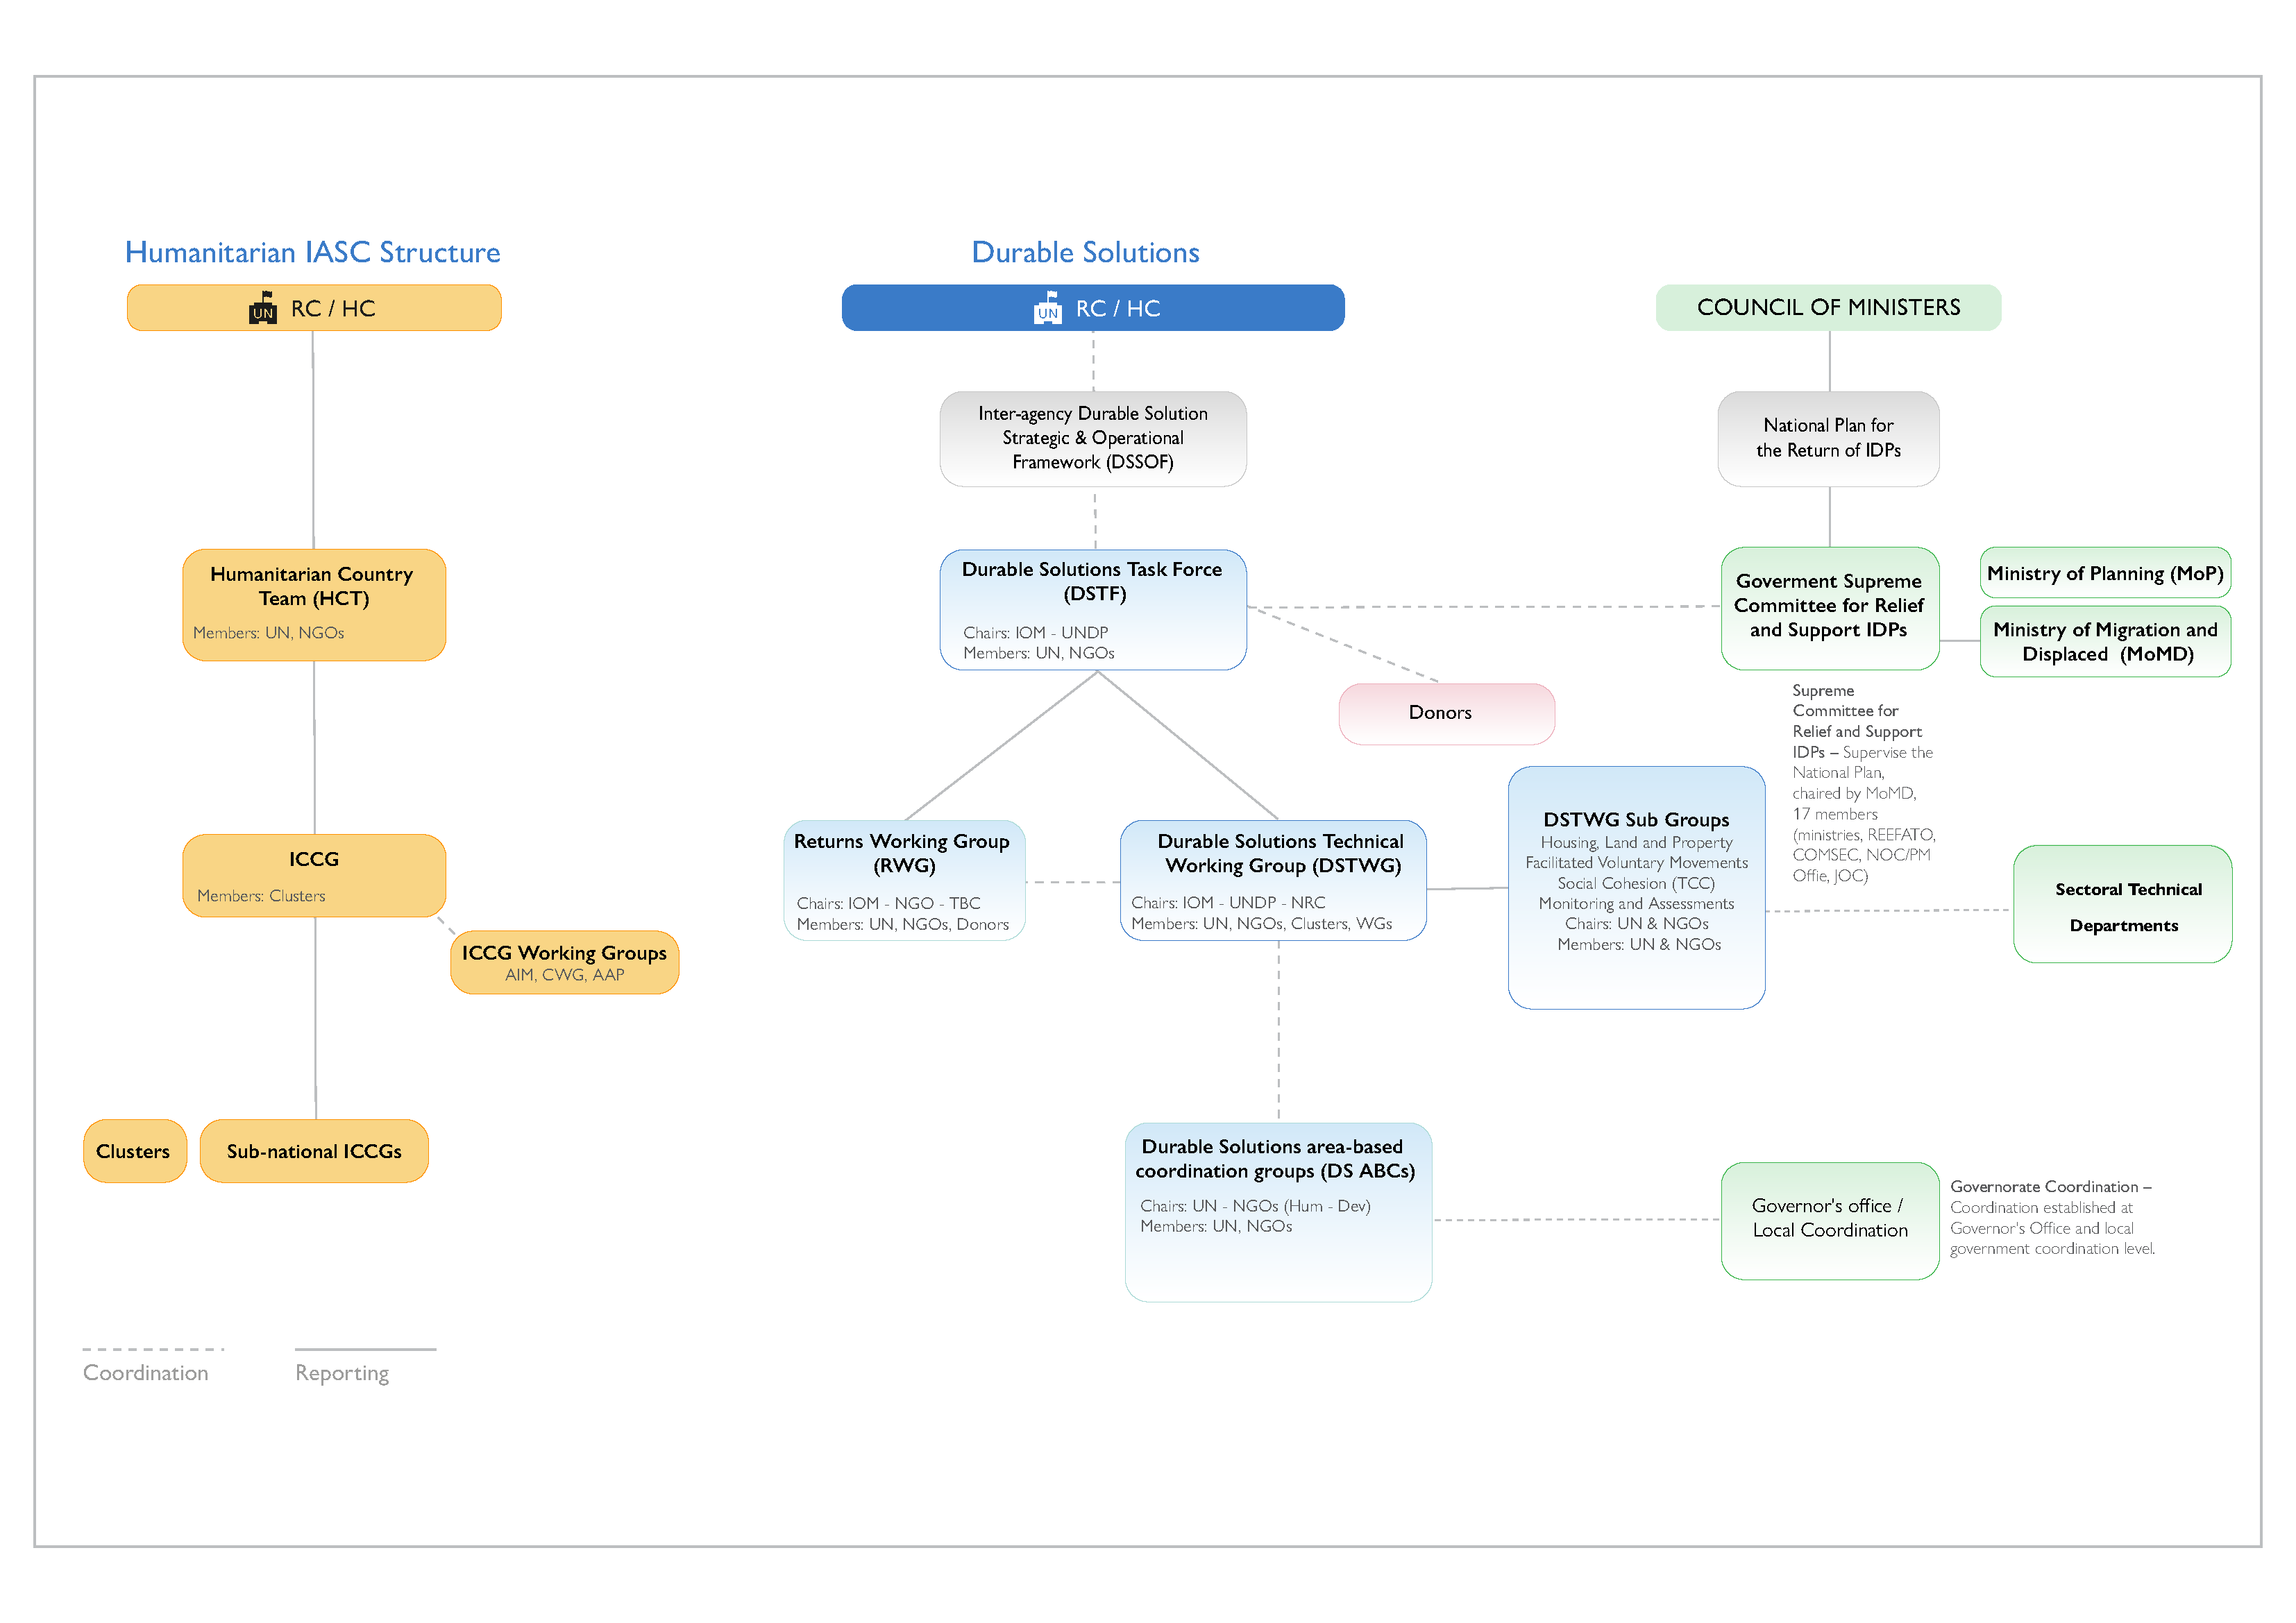Click Governor's office / Local Coordination box

point(1829,1219)
